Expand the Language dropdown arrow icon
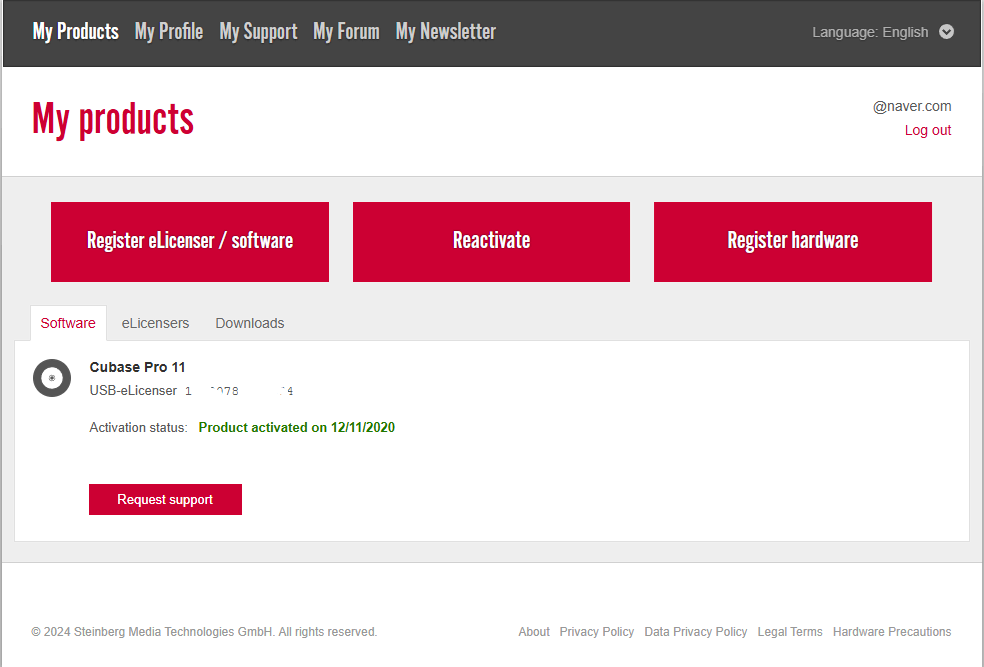984x667 pixels. [x=946, y=32]
